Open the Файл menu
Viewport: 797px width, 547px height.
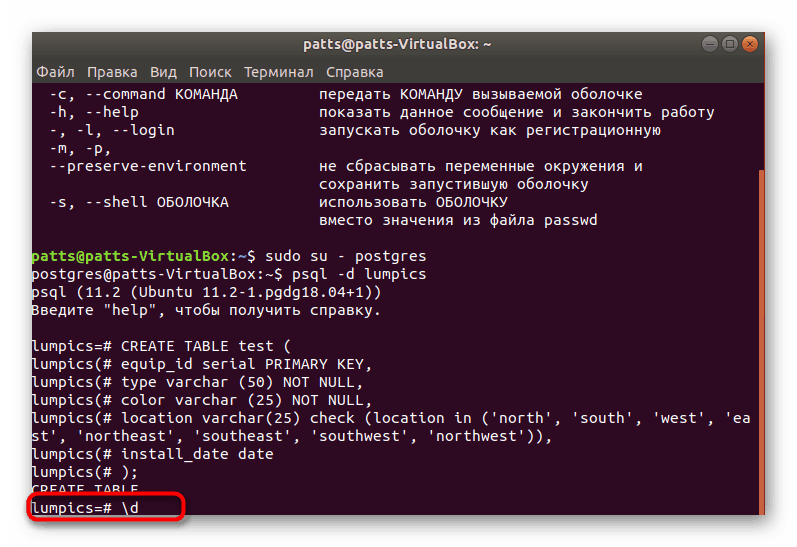pos(55,72)
